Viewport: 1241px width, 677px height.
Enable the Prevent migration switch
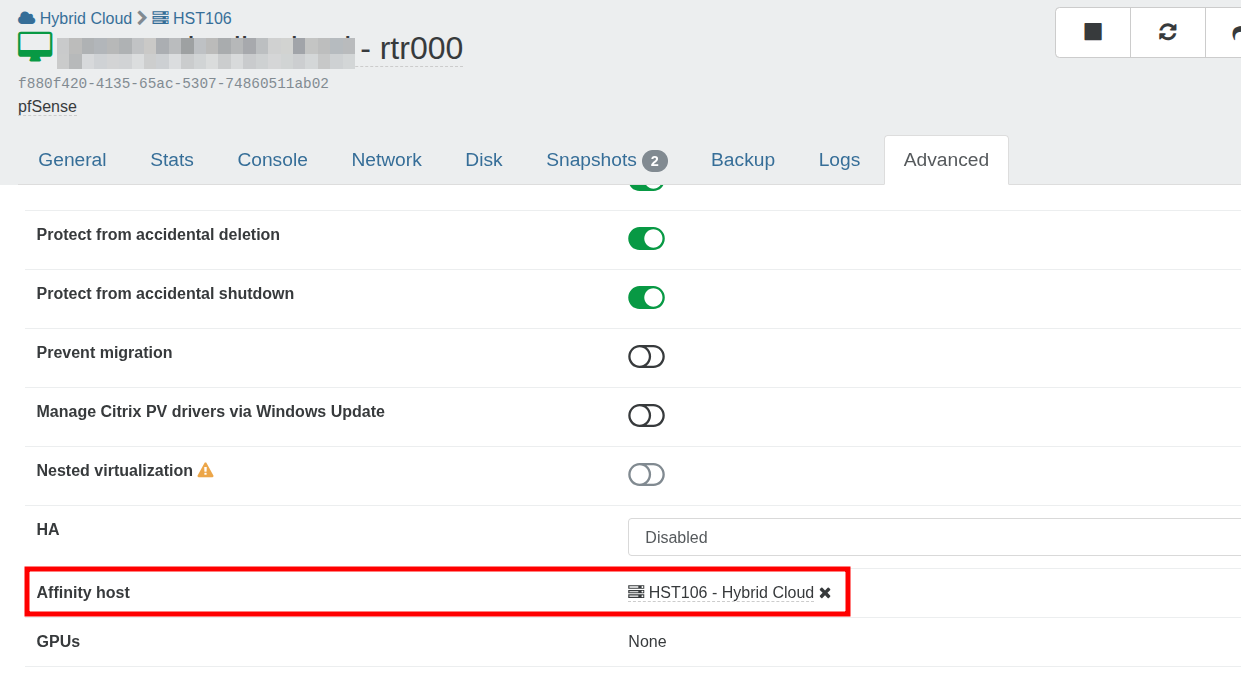tap(646, 356)
